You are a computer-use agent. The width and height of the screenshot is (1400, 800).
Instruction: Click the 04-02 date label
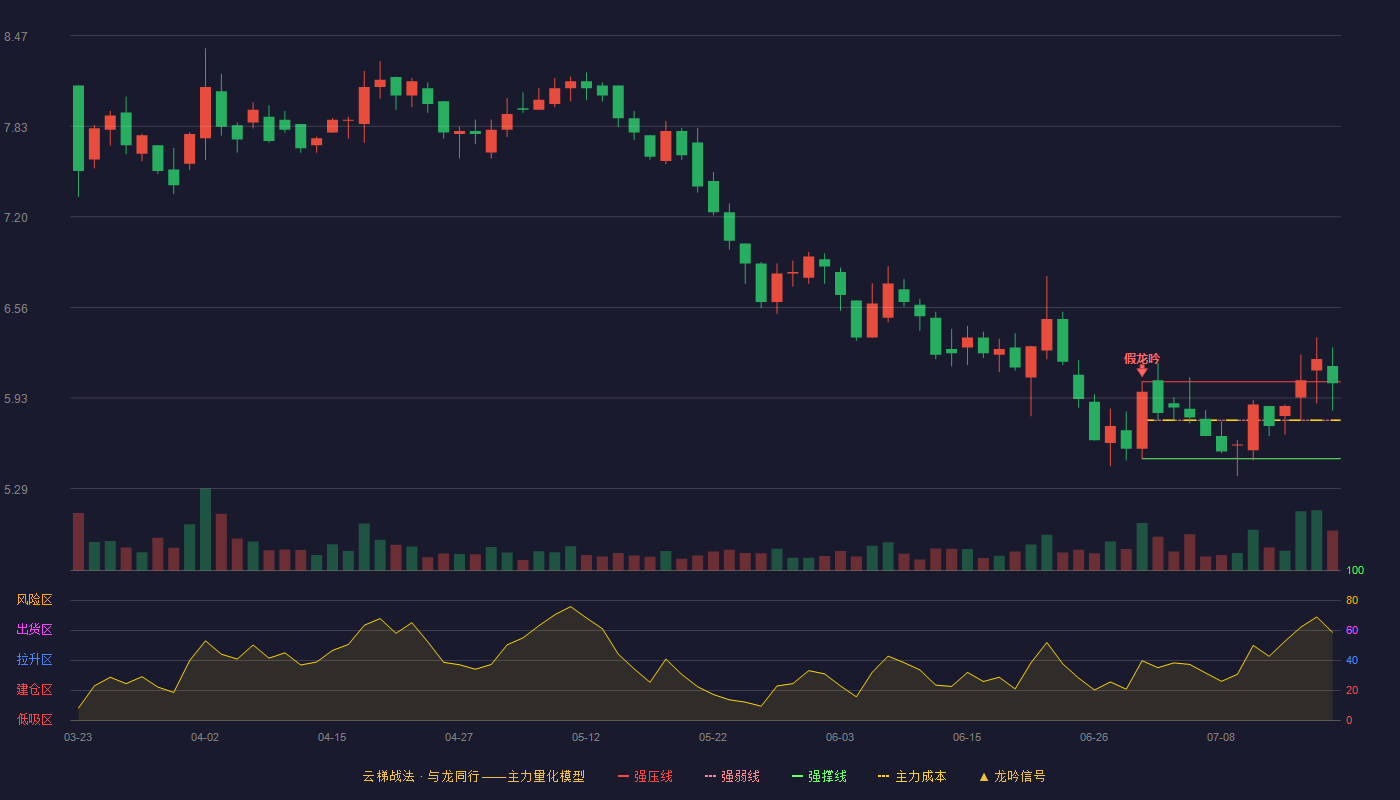(205, 737)
